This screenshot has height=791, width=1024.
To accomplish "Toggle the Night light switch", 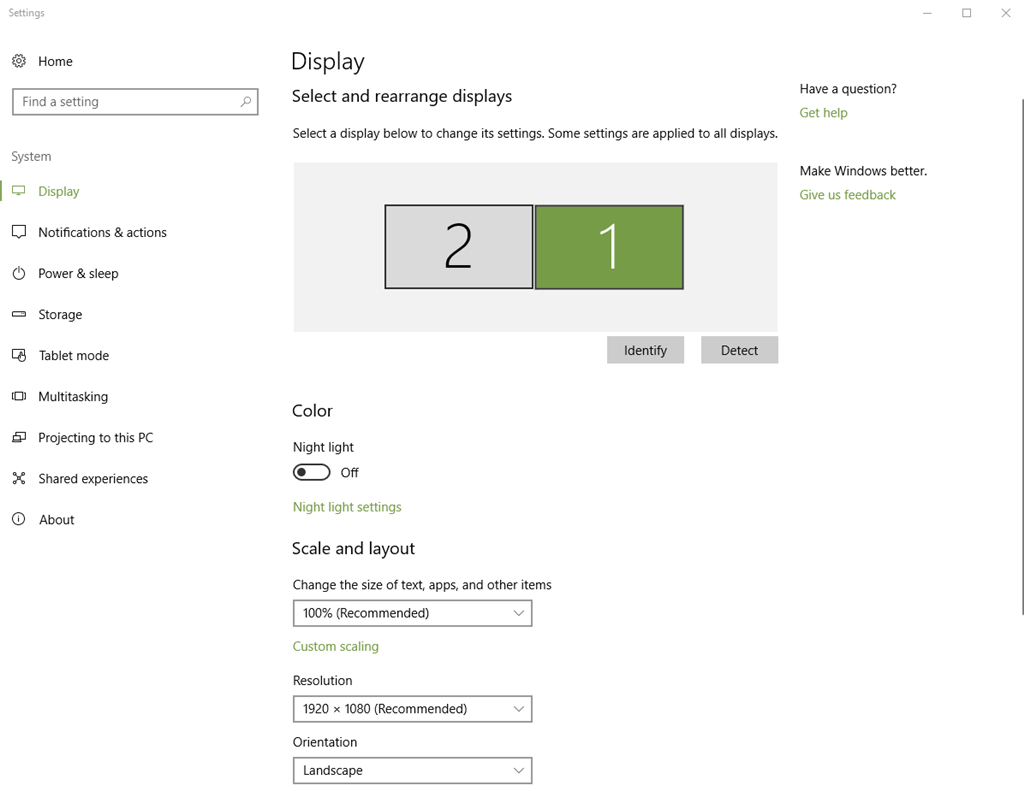I will click(312, 472).
